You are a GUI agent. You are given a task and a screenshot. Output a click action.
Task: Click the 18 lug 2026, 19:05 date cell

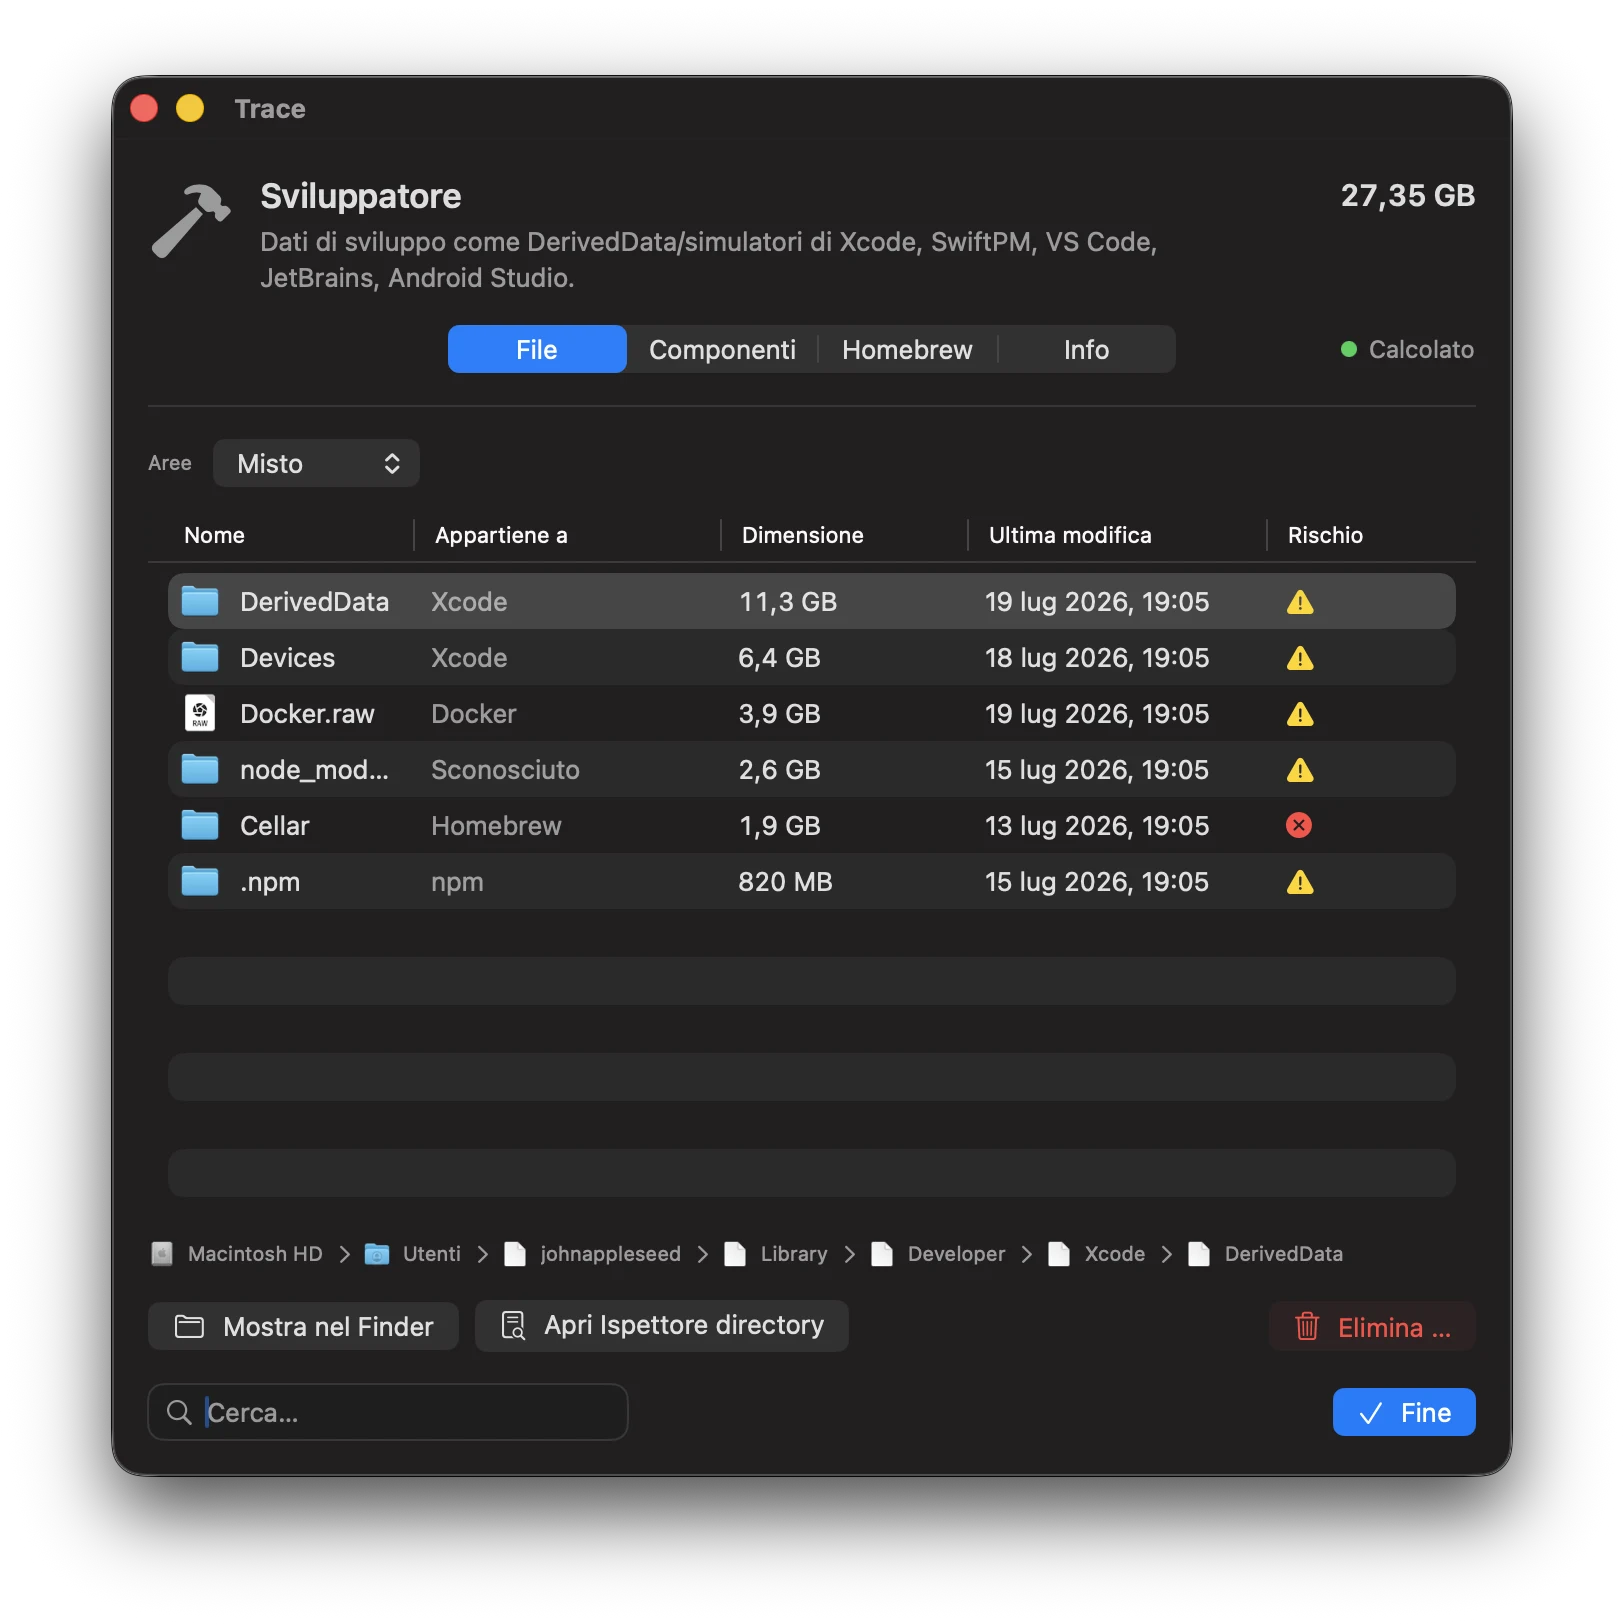(1097, 658)
